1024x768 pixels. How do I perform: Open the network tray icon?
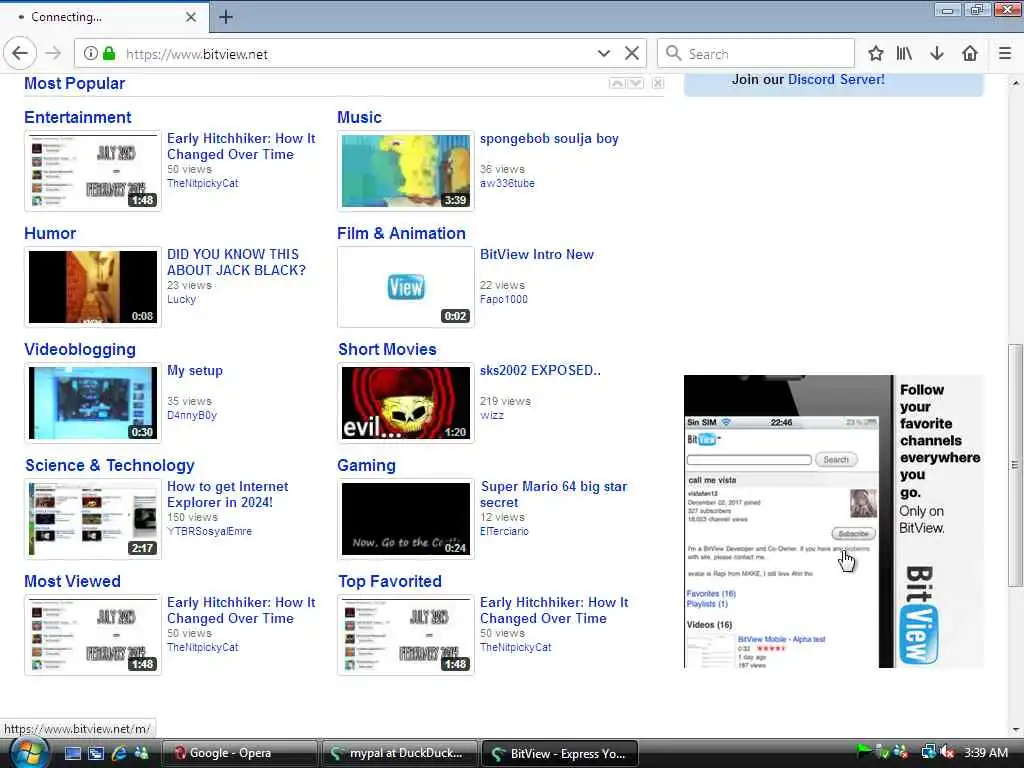click(928, 753)
